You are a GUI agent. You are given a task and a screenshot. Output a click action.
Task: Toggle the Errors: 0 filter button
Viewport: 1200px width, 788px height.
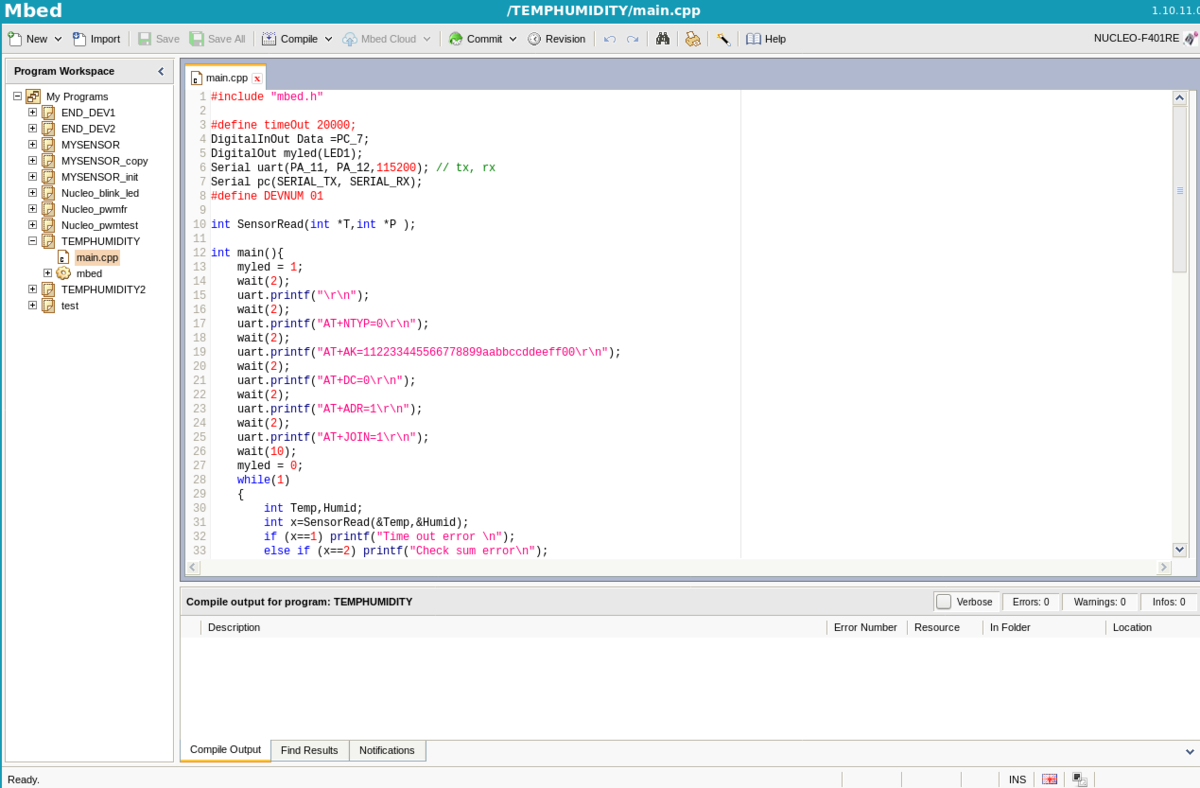1030,602
